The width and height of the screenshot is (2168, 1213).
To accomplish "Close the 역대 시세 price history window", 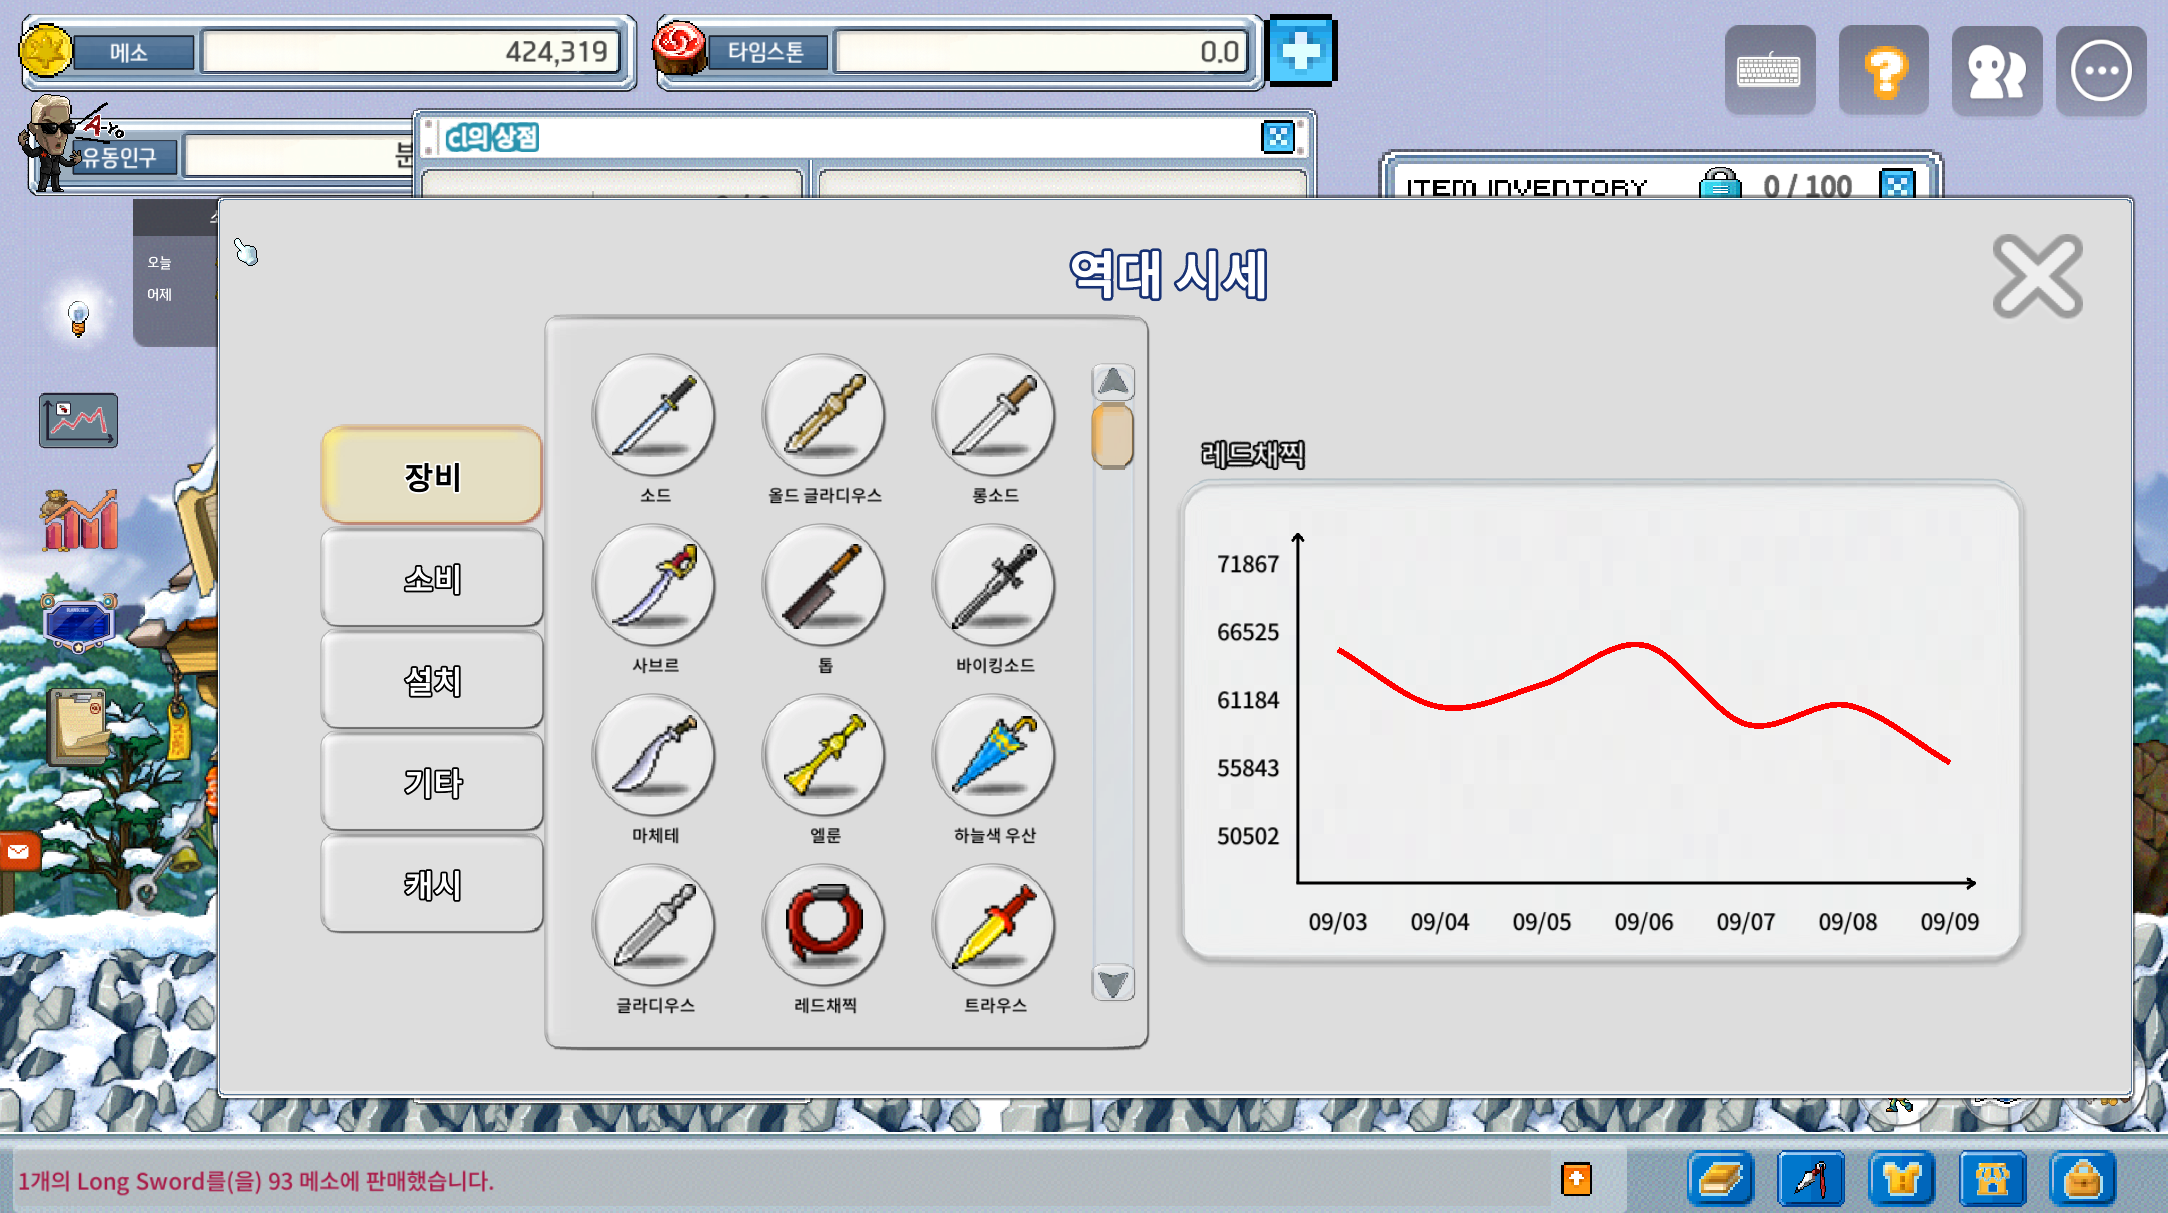I will point(2038,277).
